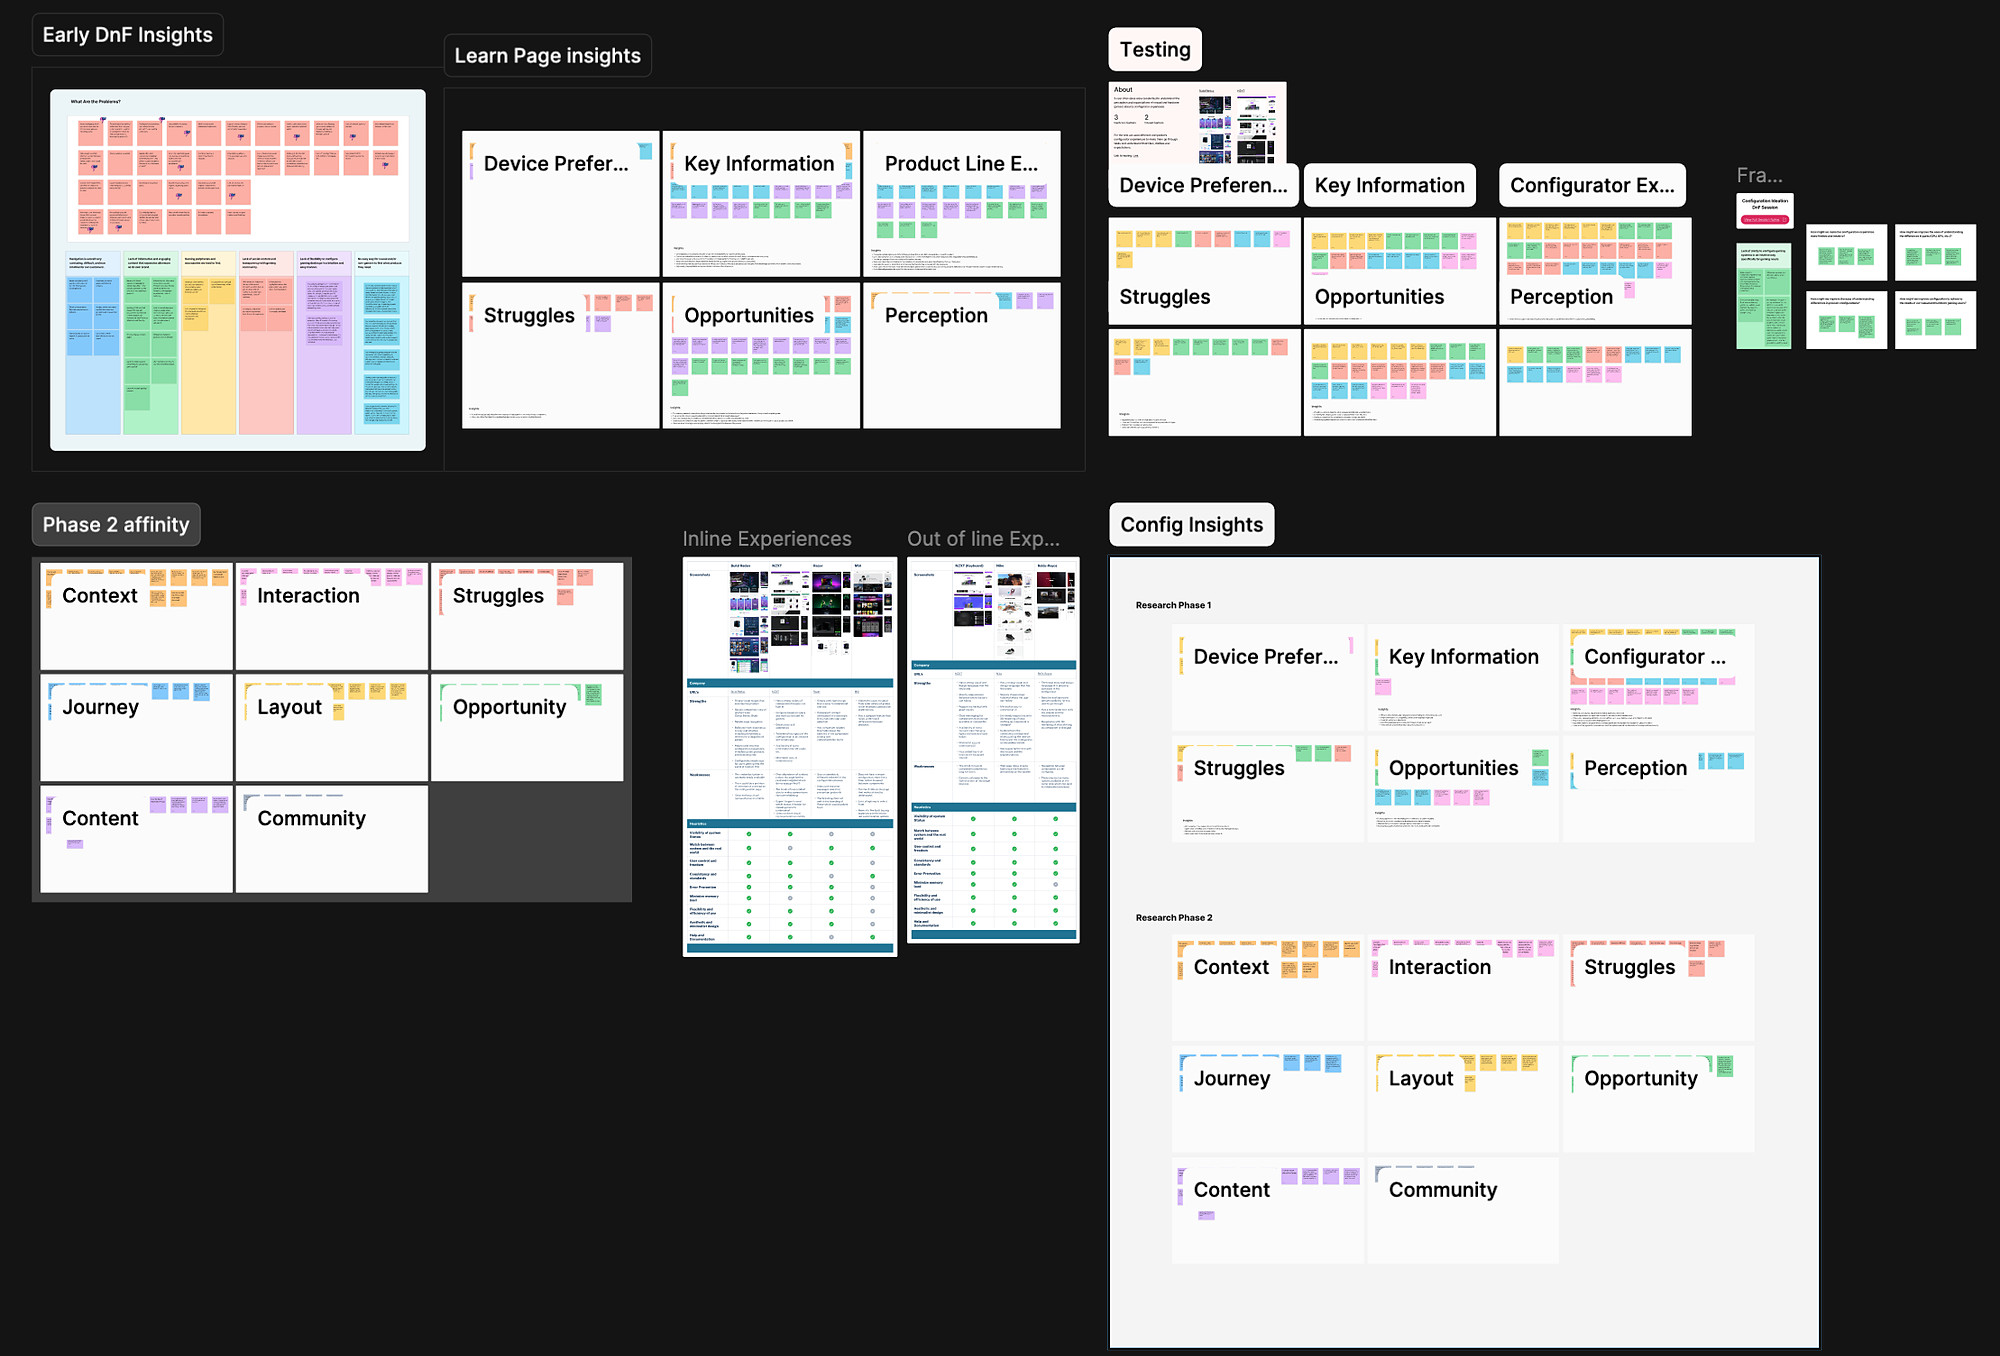Select Device Preferen... label in Testing section

(1204, 186)
